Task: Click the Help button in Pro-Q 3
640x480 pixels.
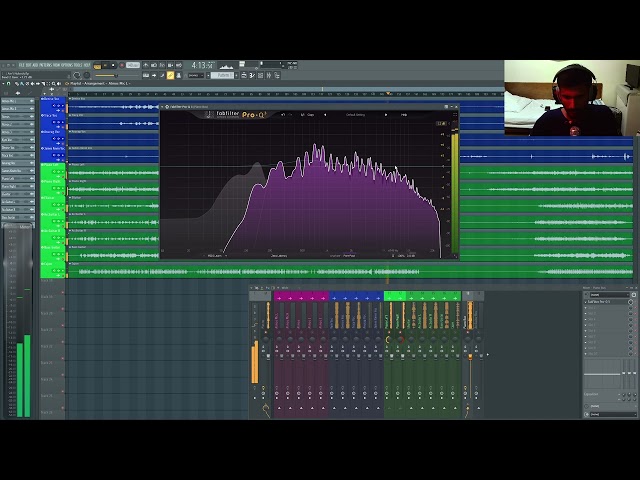Action: click(x=404, y=115)
